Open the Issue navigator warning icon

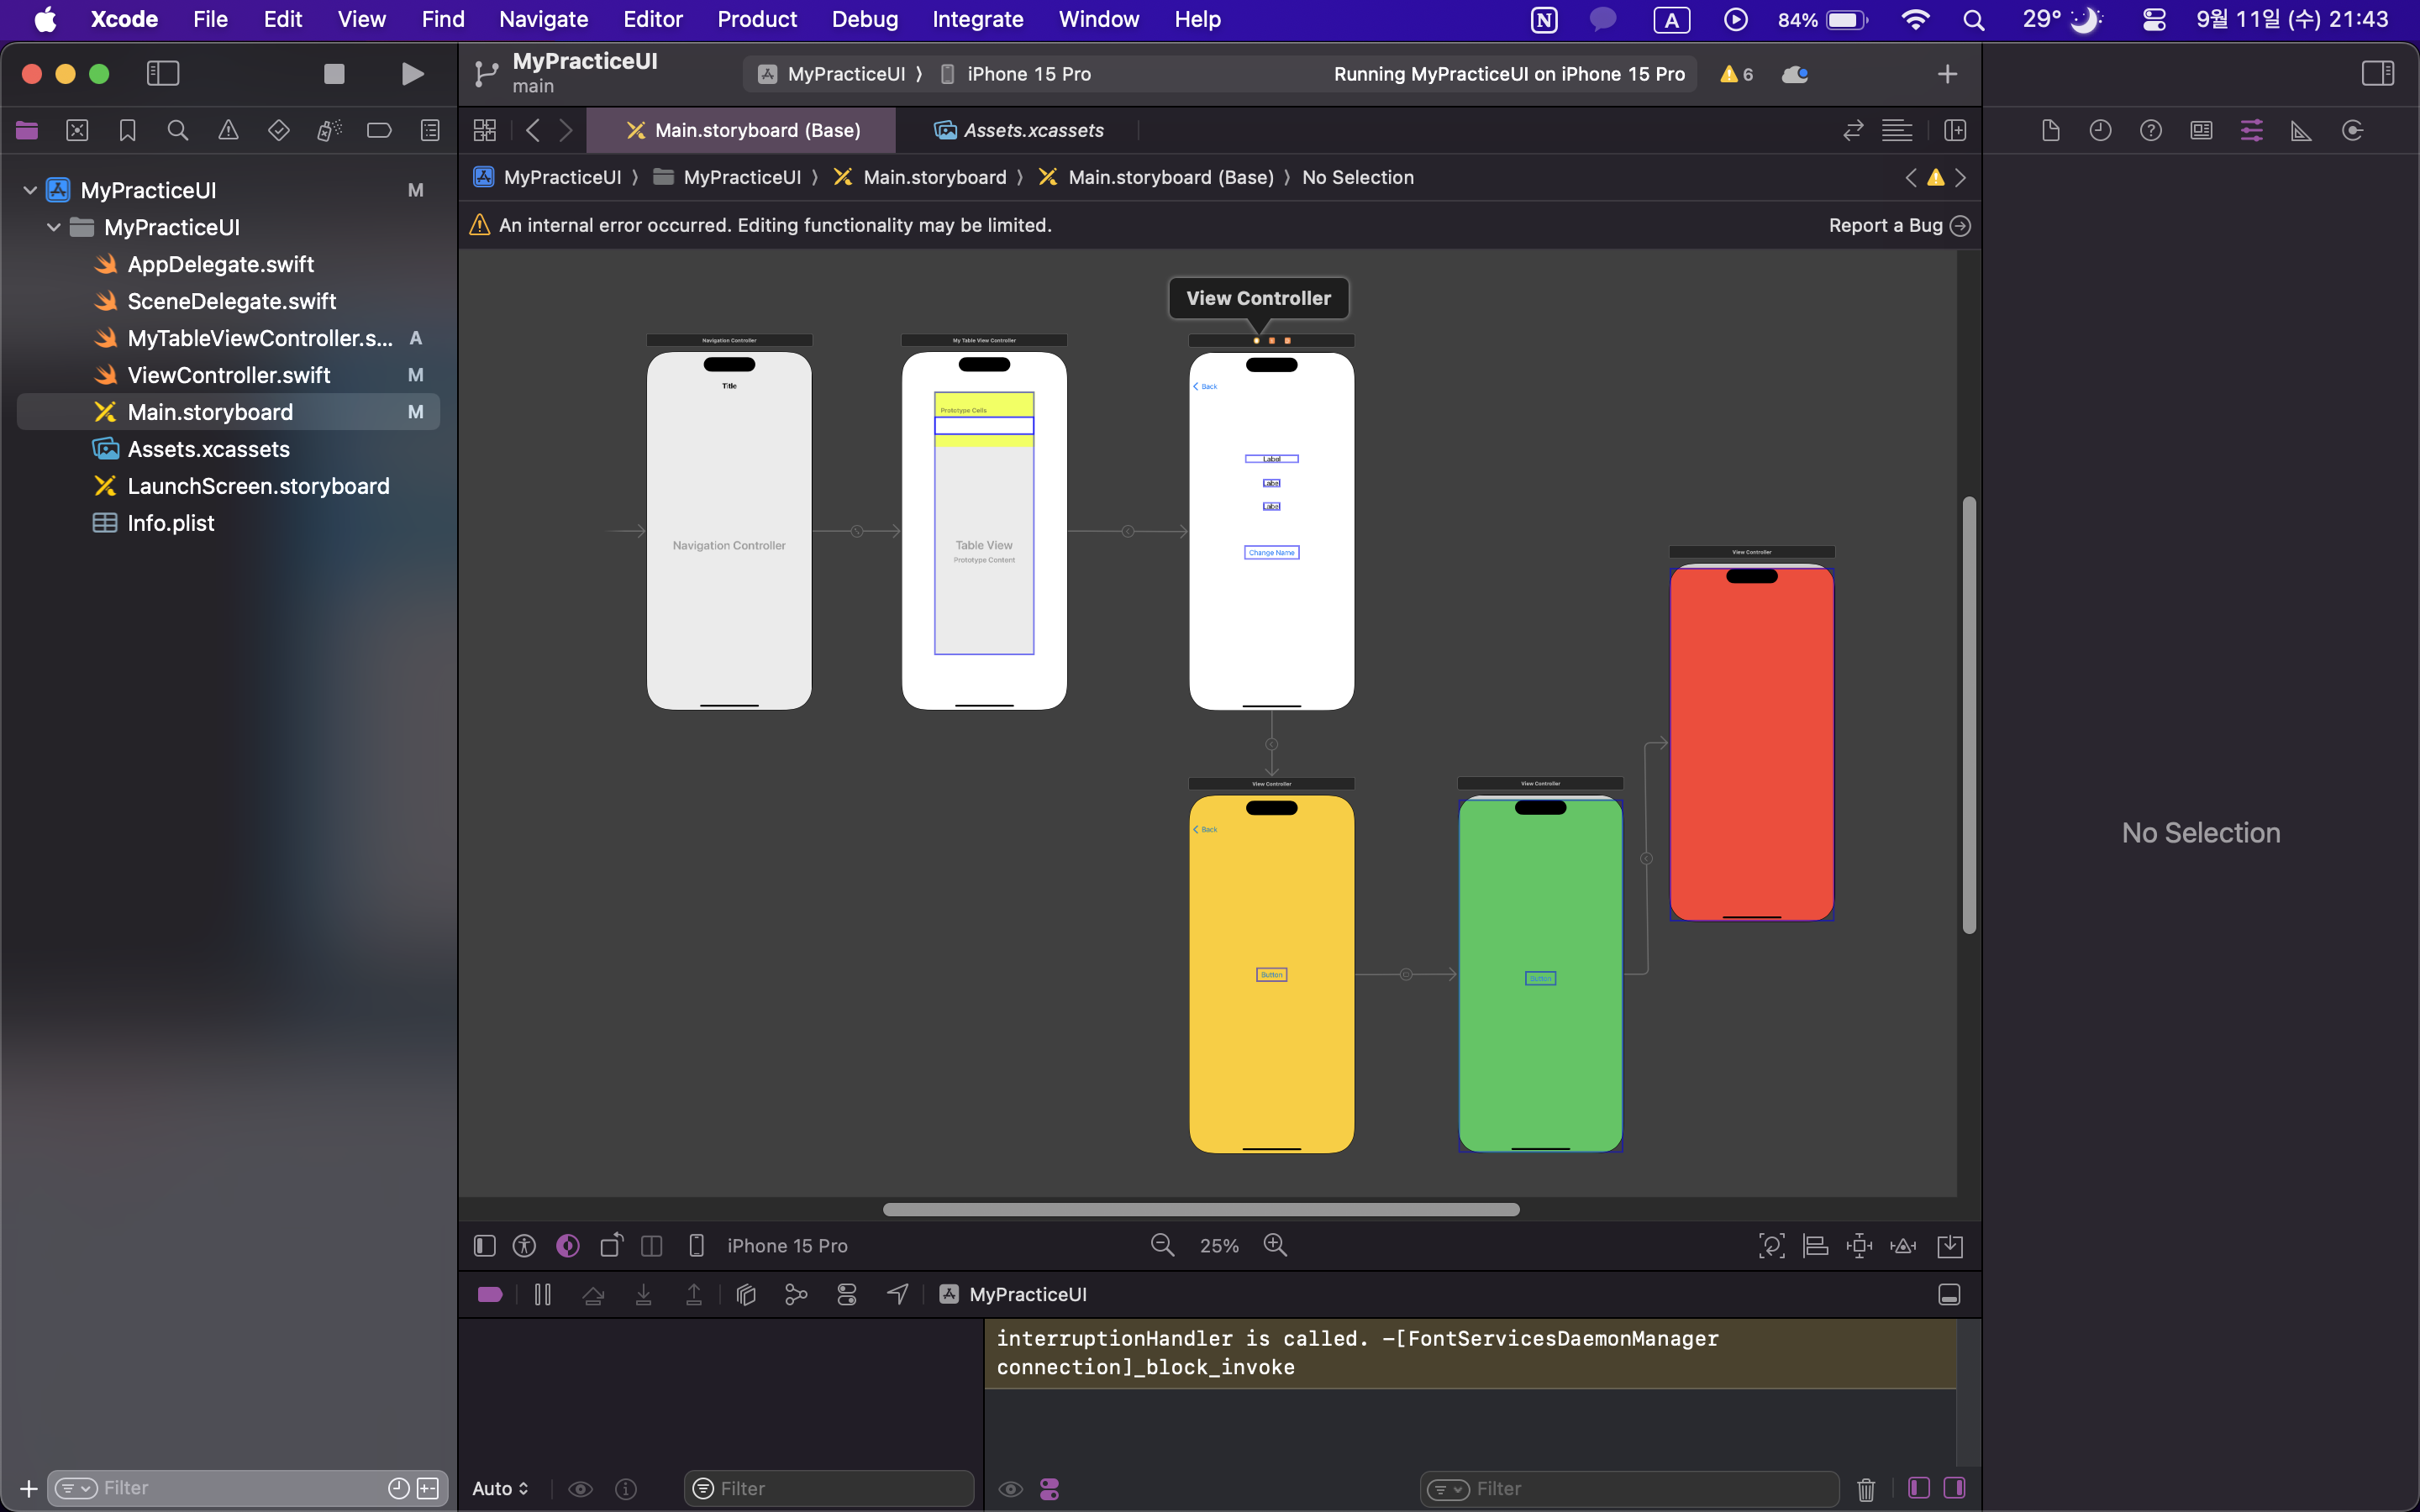click(228, 130)
